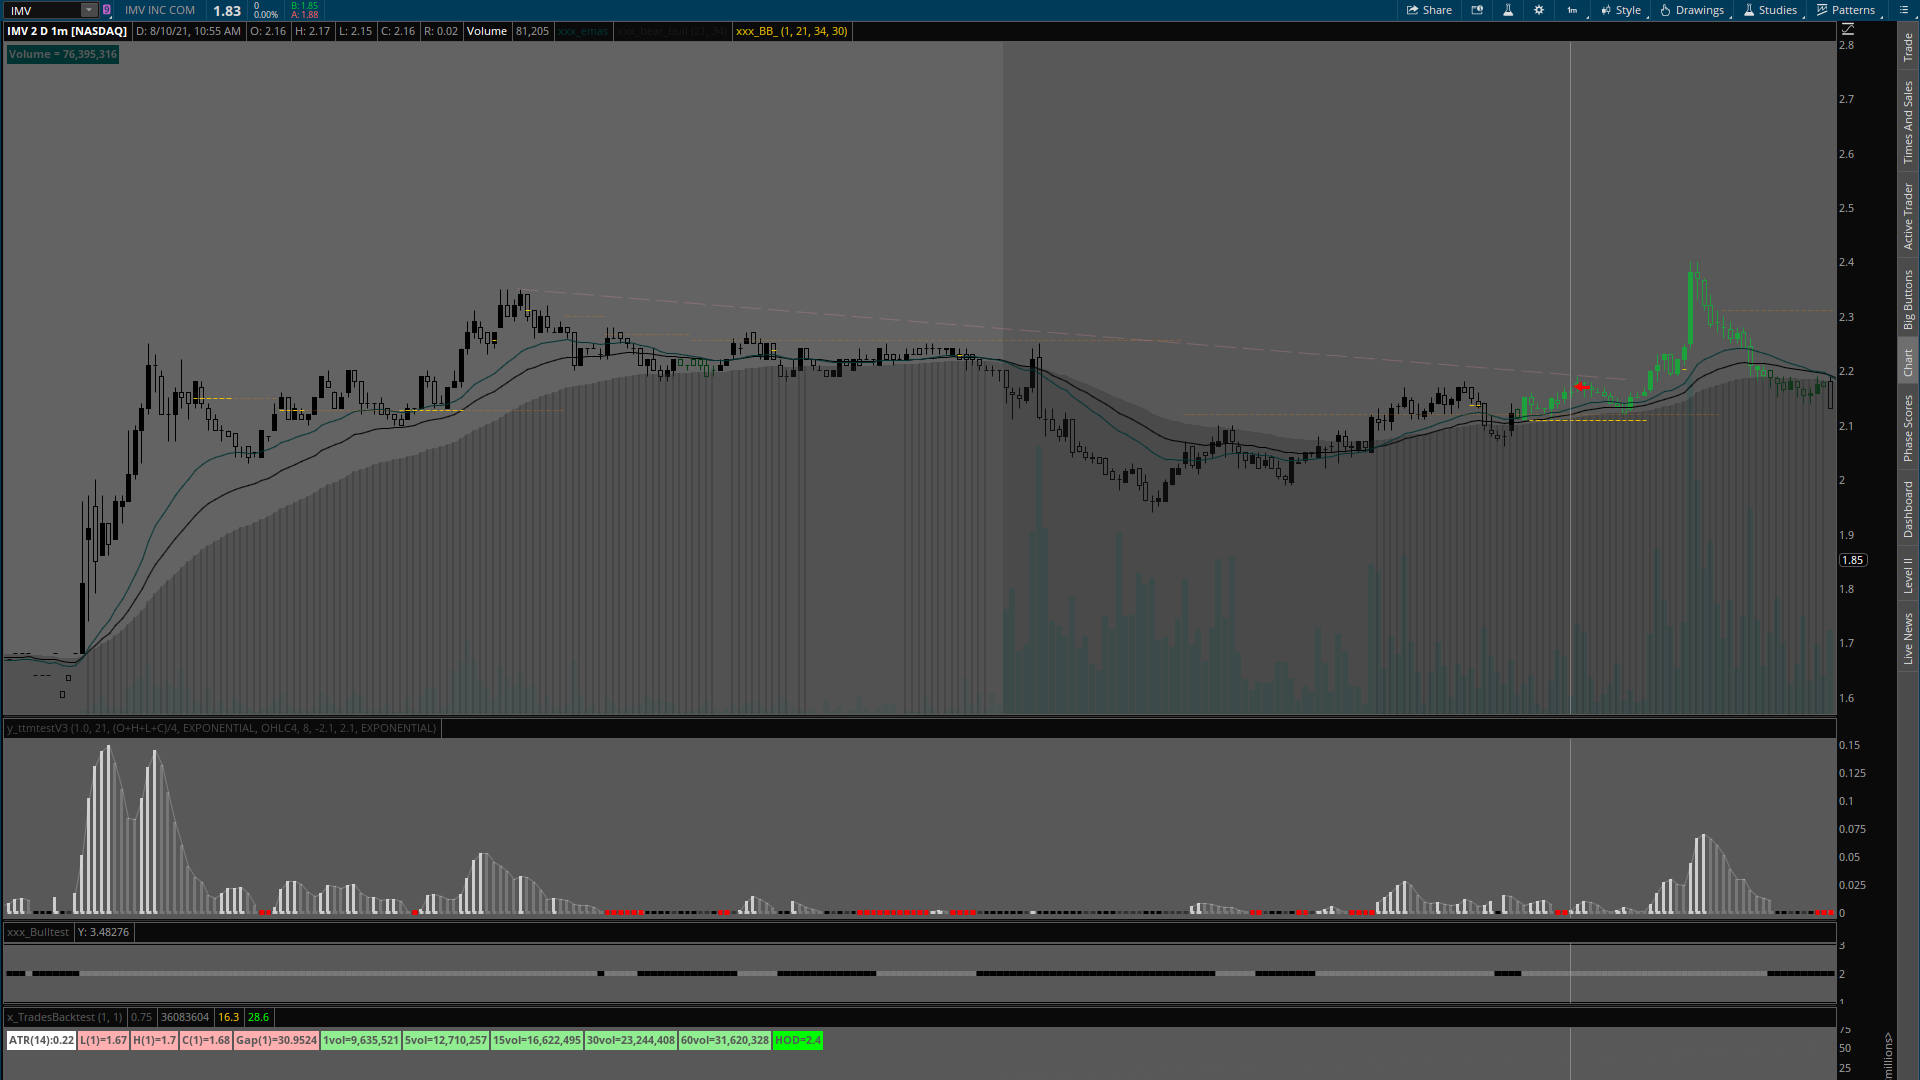Click the Patterns button
Viewport: 1920px width, 1080px height.
pyautogui.click(x=1845, y=10)
